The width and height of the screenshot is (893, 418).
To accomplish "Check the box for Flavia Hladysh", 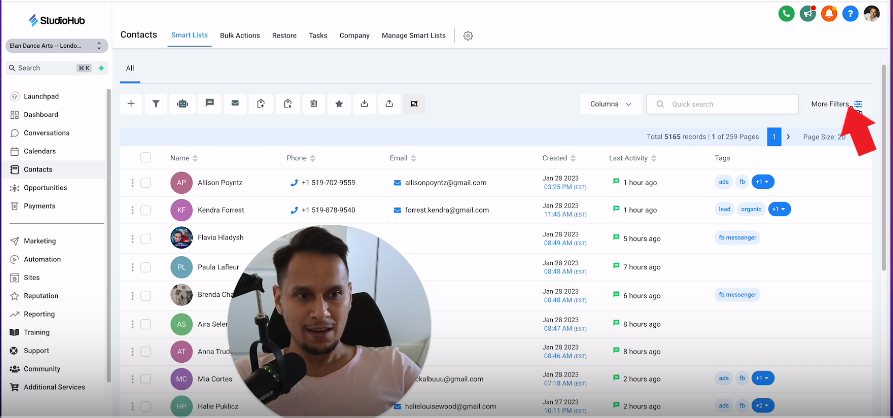I will click(145, 239).
